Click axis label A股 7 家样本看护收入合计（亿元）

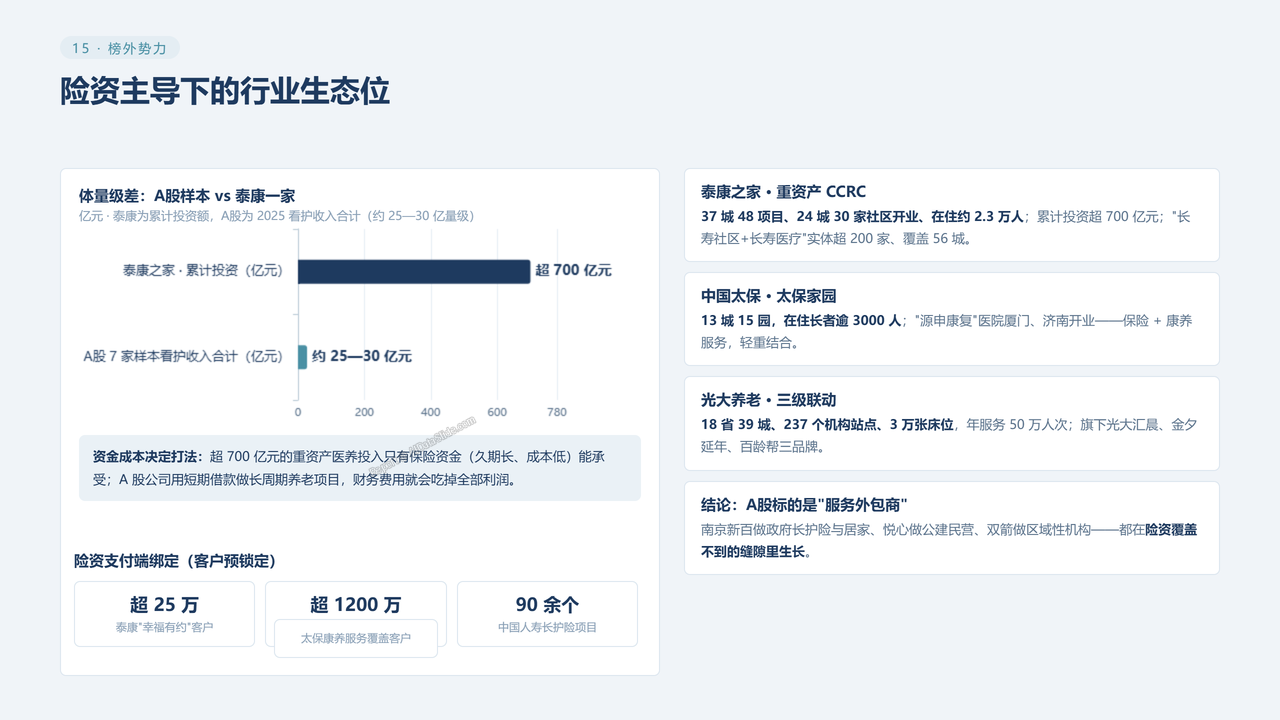click(184, 357)
